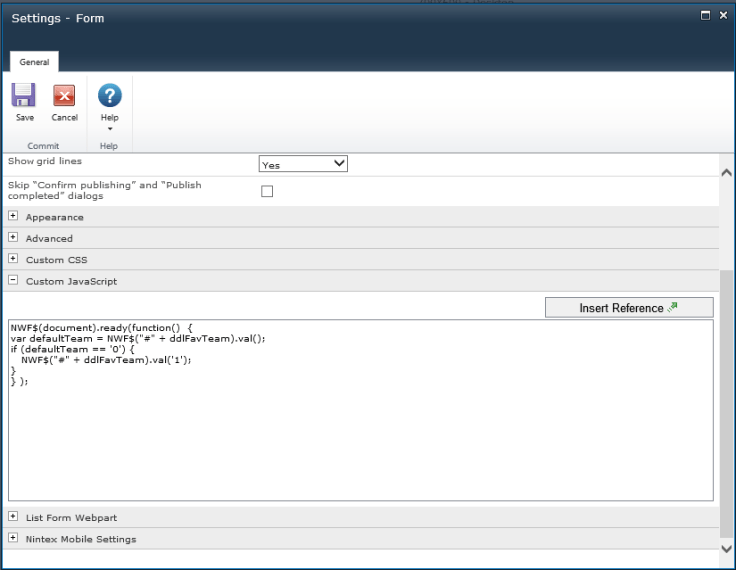736x570 pixels.
Task: Open the Help dropdown arrow below the label
Action: point(109,129)
